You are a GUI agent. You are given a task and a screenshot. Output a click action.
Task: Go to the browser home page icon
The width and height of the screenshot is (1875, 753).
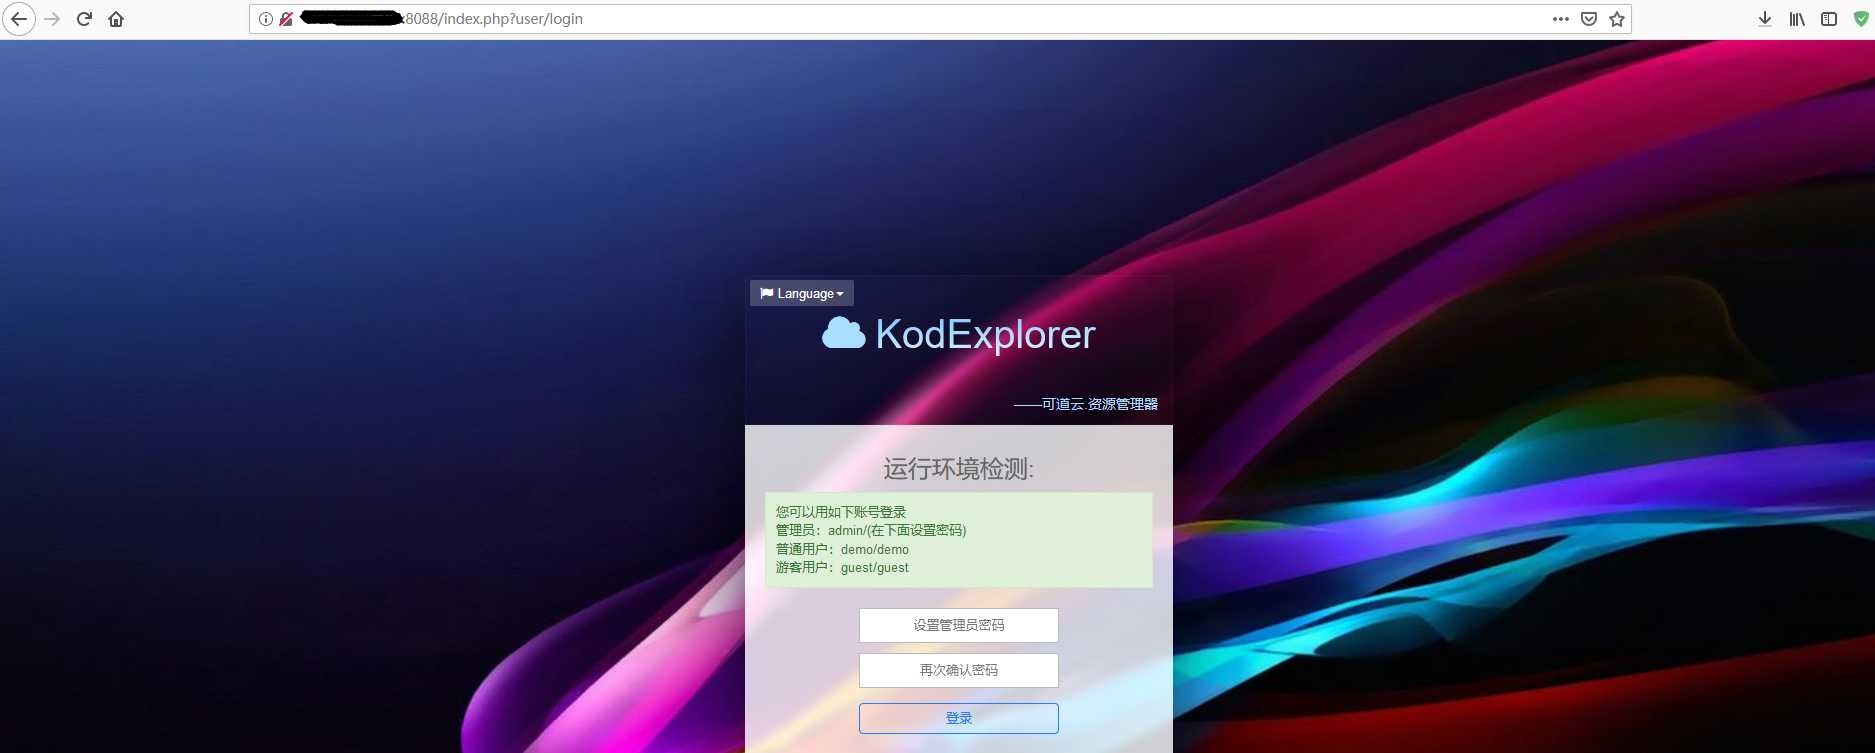116,19
